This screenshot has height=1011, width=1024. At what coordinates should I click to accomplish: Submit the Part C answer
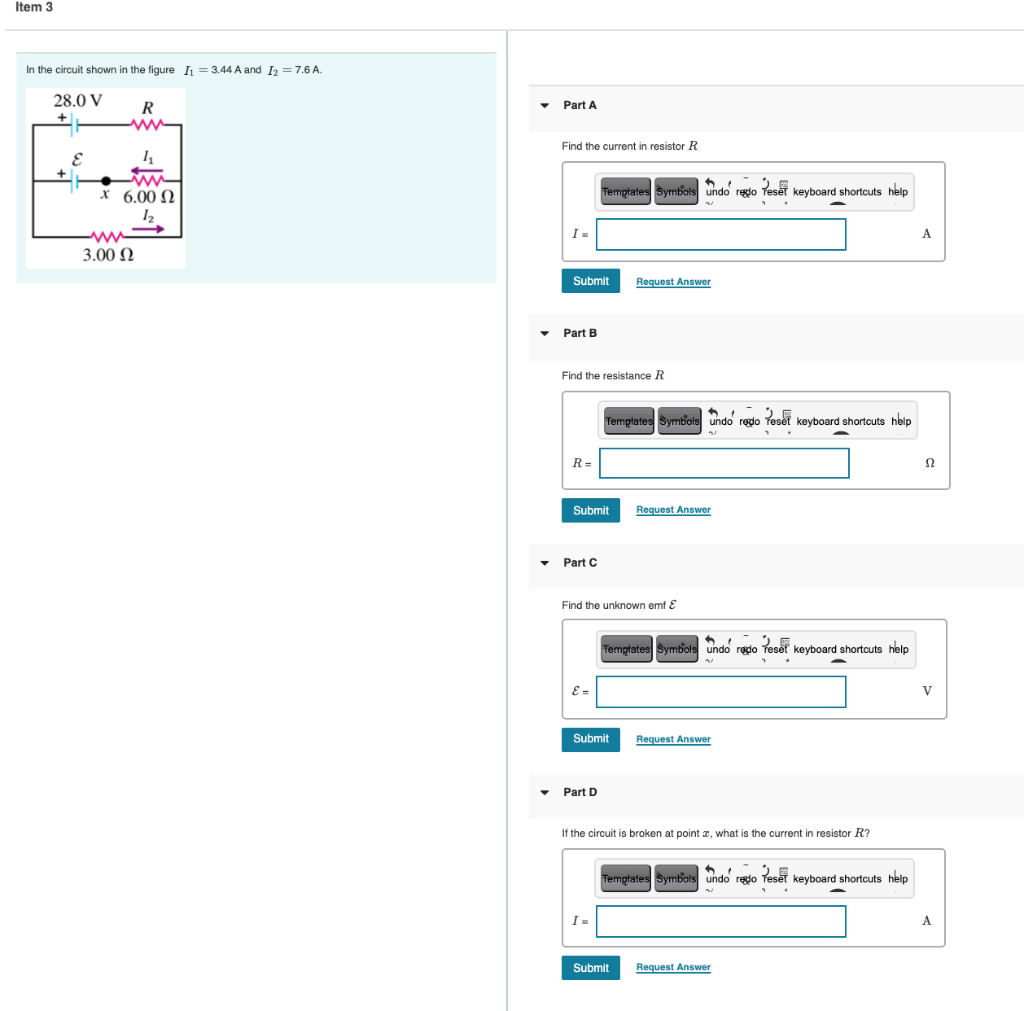[x=590, y=739]
